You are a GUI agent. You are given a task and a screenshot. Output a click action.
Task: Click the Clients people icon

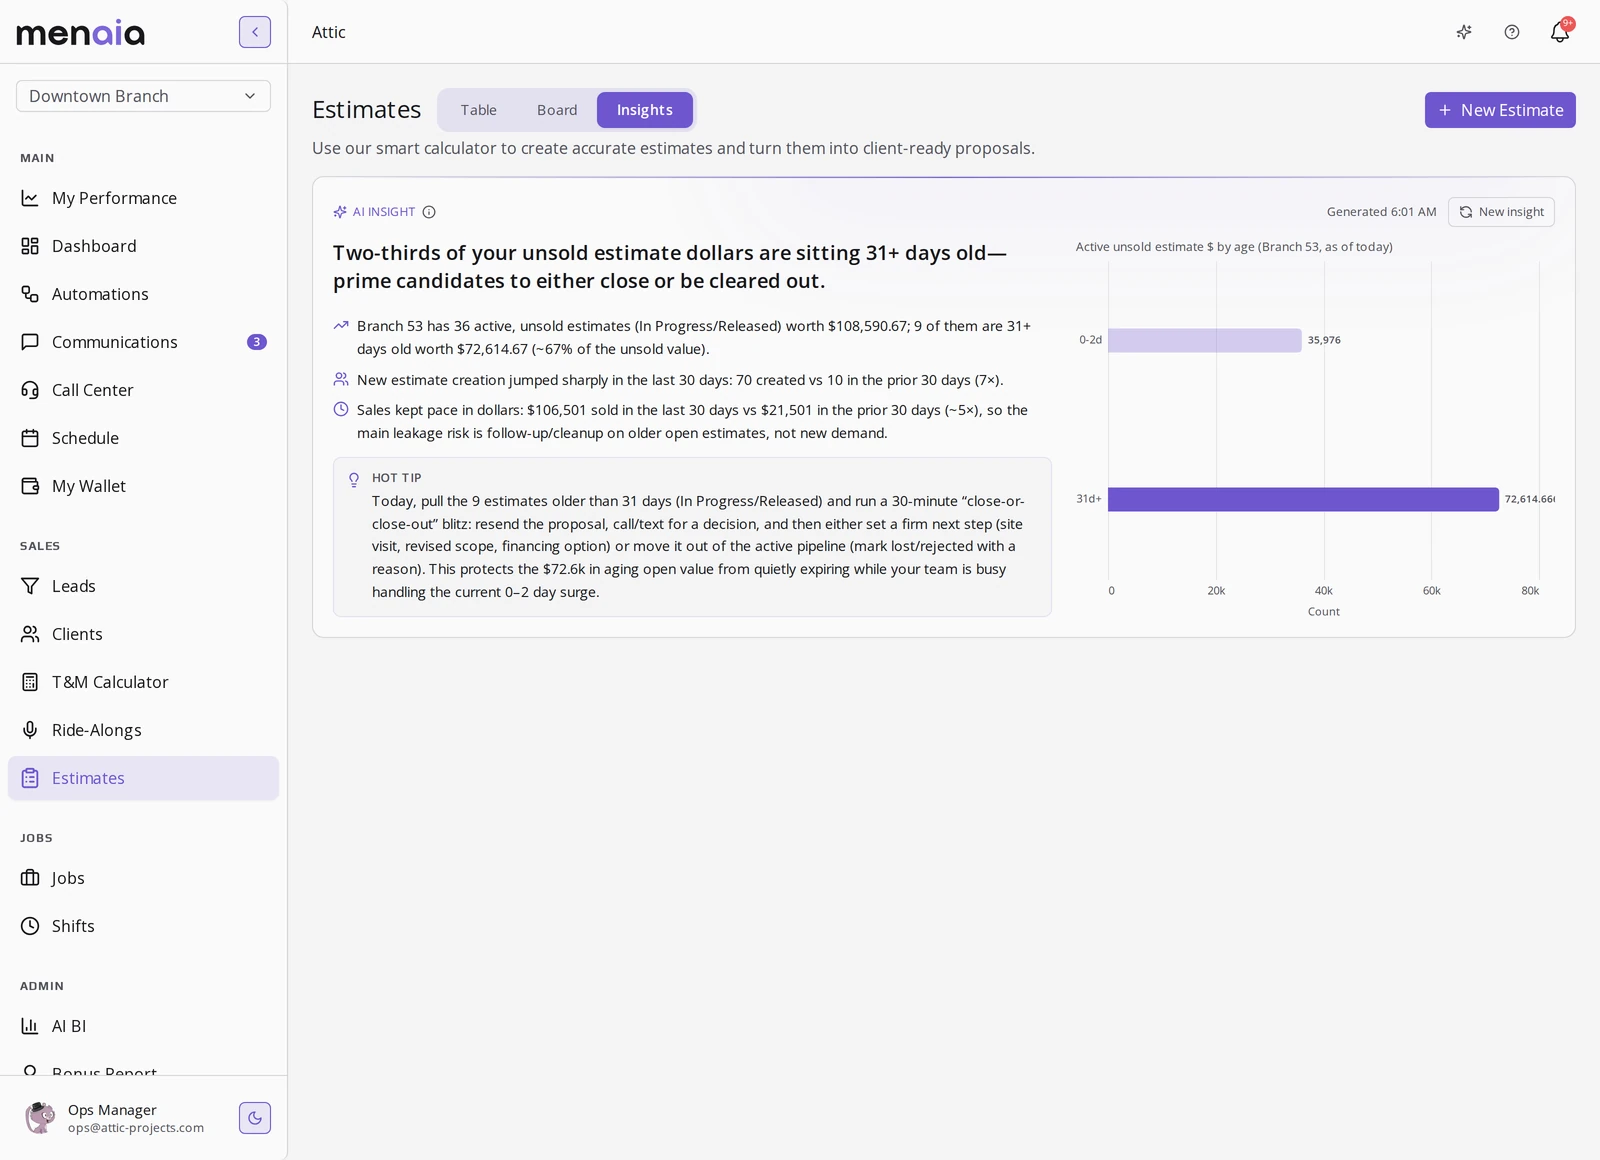click(30, 634)
